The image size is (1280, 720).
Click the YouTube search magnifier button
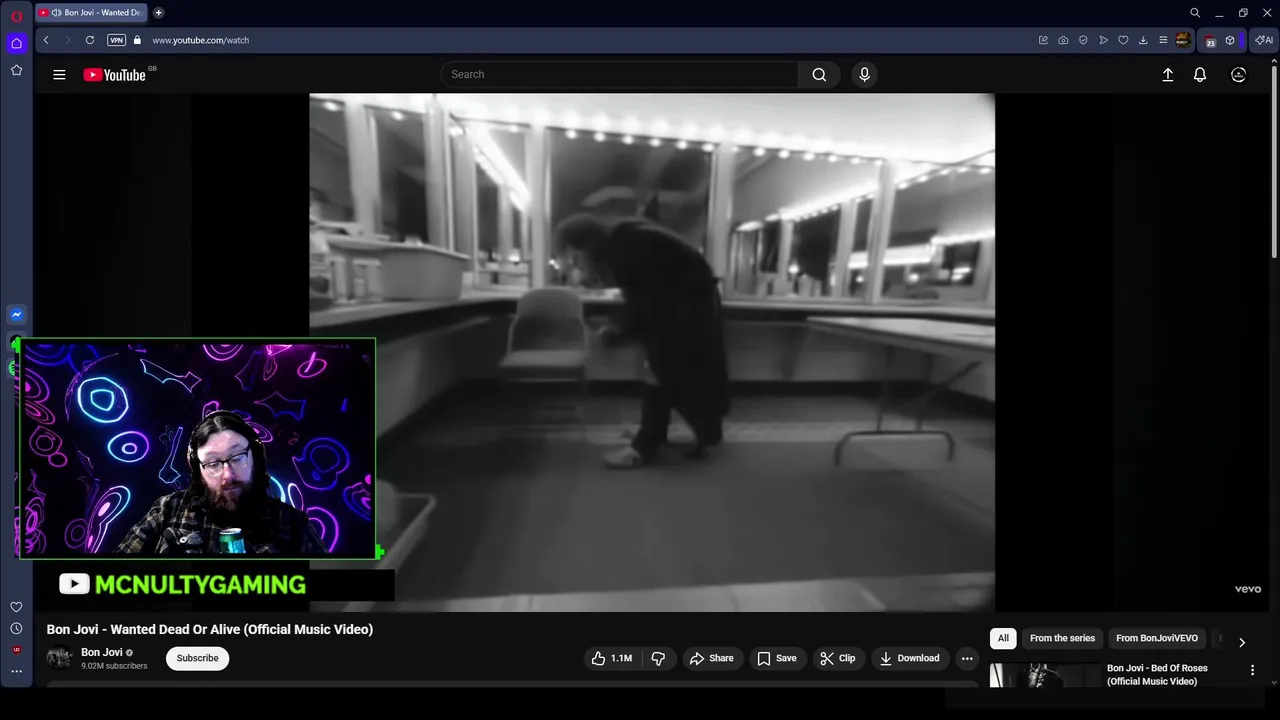pyautogui.click(x=819, y=74)
